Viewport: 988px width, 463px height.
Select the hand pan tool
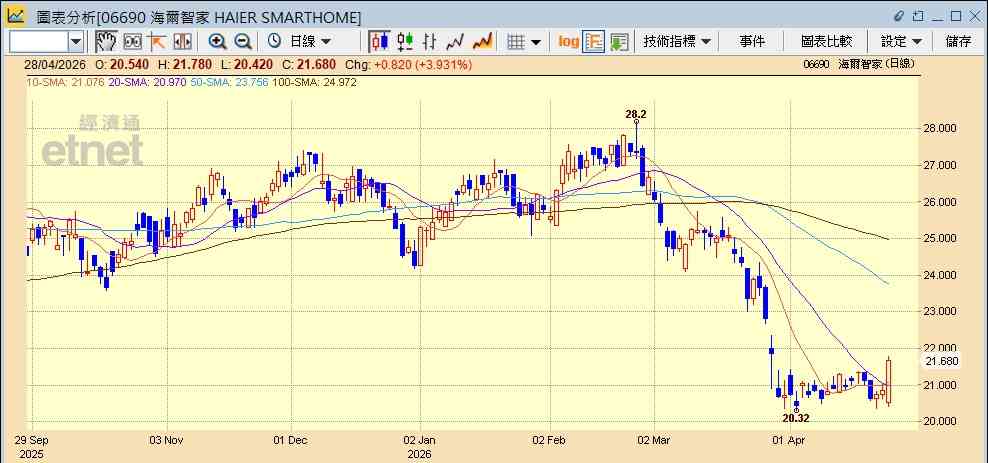click(x=106, y=42)
